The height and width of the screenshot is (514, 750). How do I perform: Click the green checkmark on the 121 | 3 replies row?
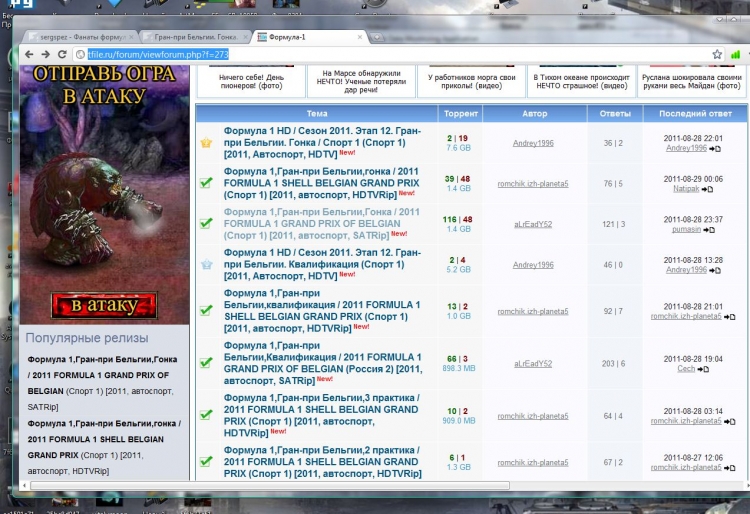[x=206, y=223]
